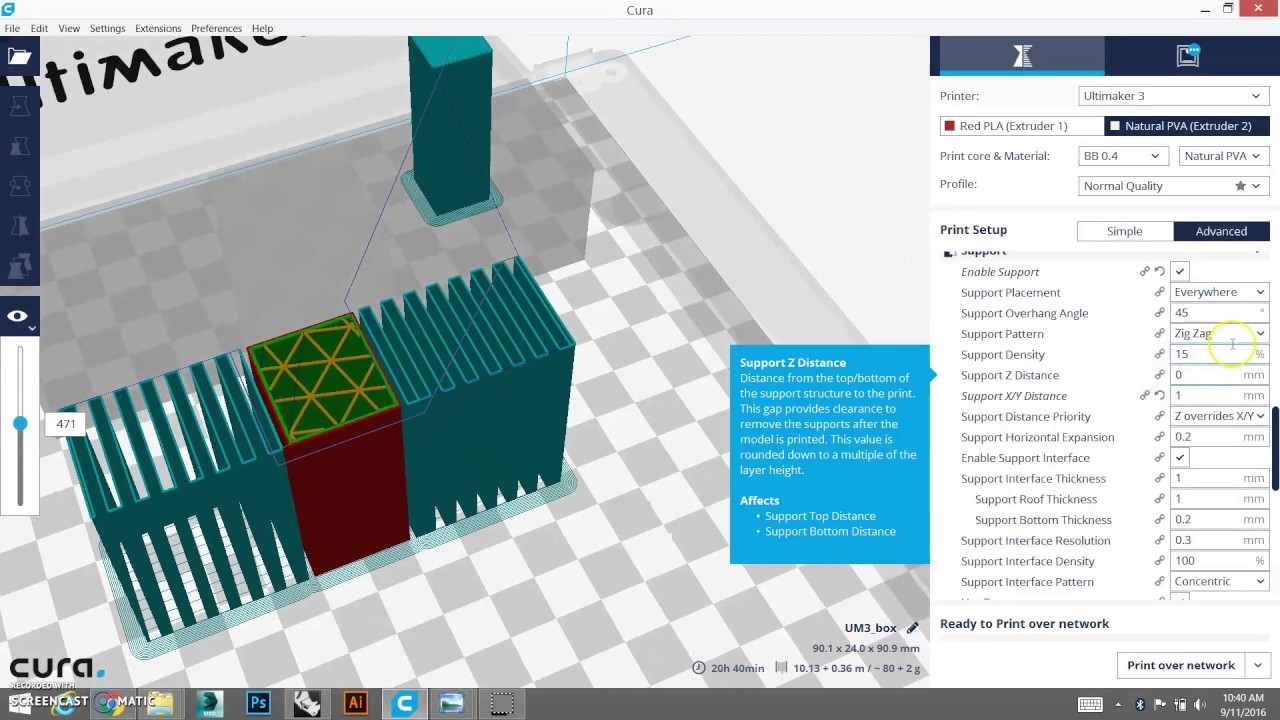Expand the print output options arrow
Image resolution: width=1280 pixels, height=720 pixels.
[x=1257, y=665]
